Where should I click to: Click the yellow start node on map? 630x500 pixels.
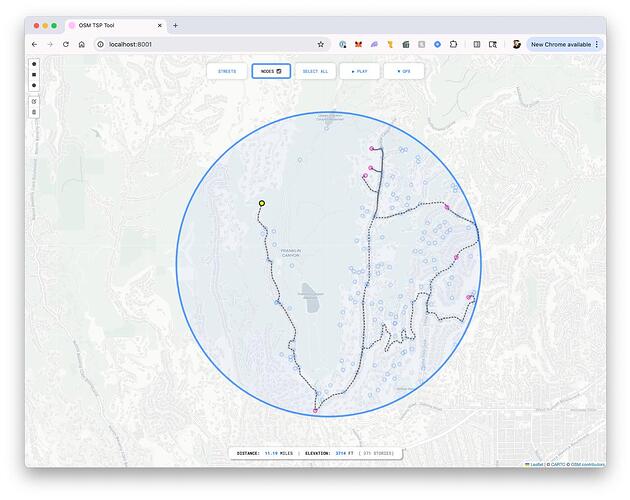[x=262, y=203]
